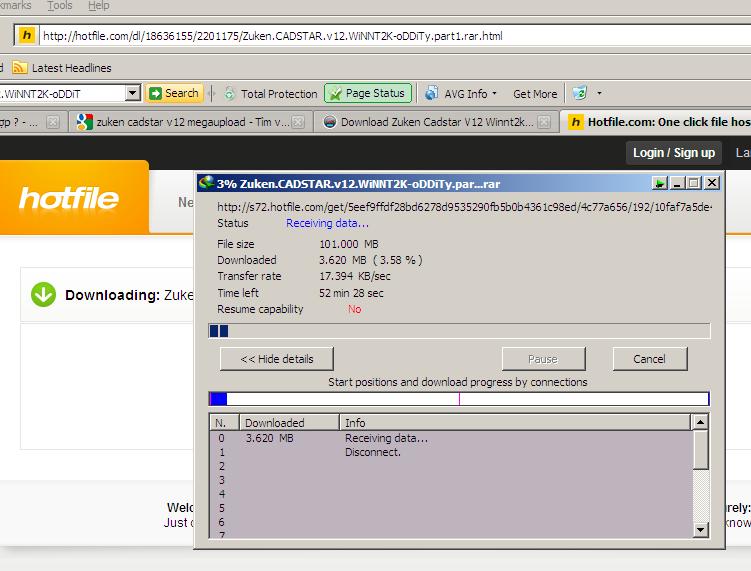The image size is (751, 571).
Task: Click the download manager title bar app icon
Action: pyautogui.click(x=206, y=183)
